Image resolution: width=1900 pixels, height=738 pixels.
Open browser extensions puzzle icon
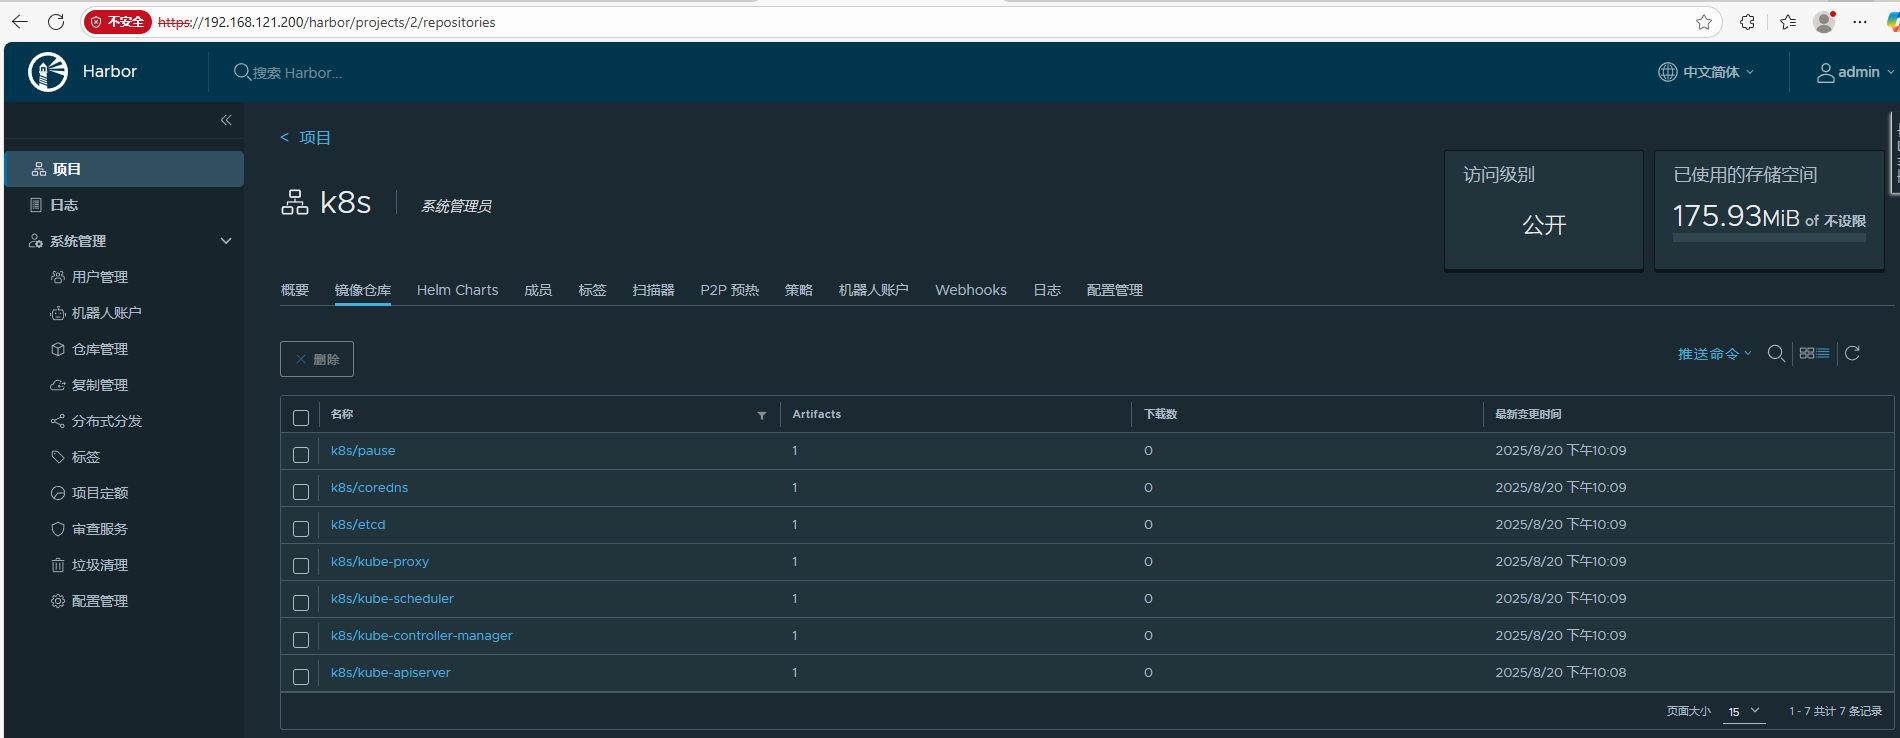click(x=1747, y=22)
